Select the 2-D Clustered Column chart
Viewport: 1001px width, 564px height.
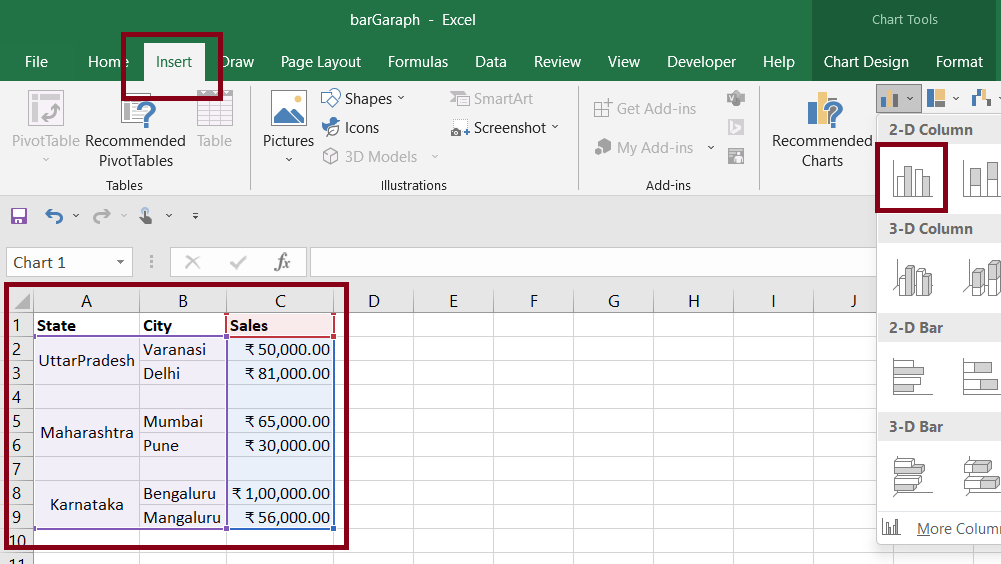pyautogui.click(x=912, y=178)
